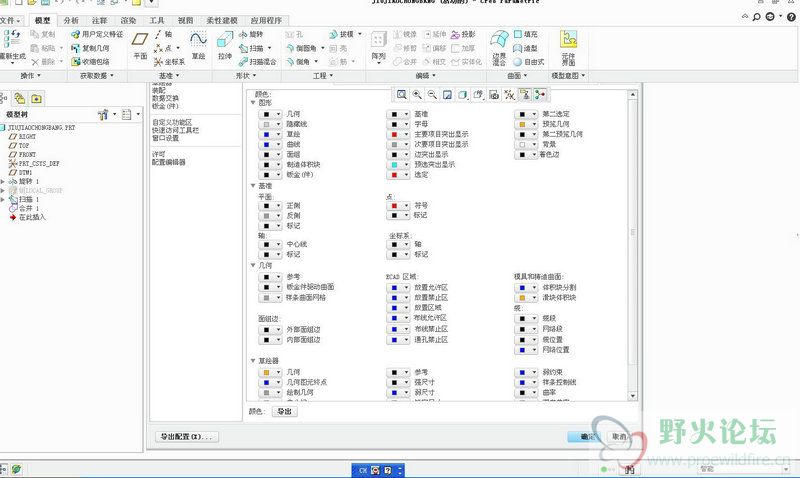The width and height of the screenshot is (800, 478).
Task: Select 配置编辑器 in the options list
Action: pyautogui.click(x=169, y=162)
